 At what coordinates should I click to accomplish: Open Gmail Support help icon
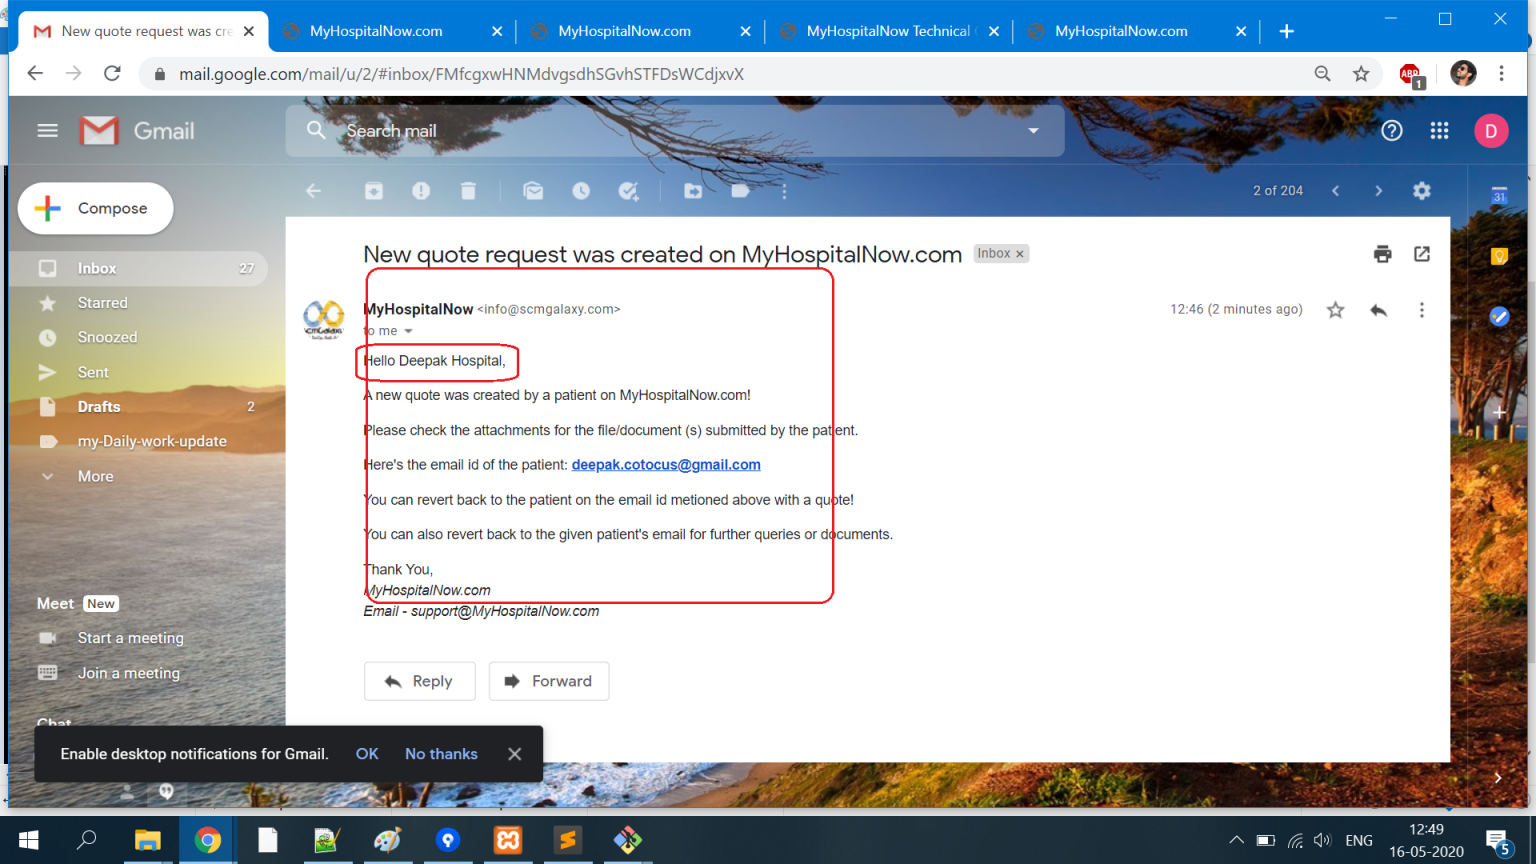[x=1392, y=131]
